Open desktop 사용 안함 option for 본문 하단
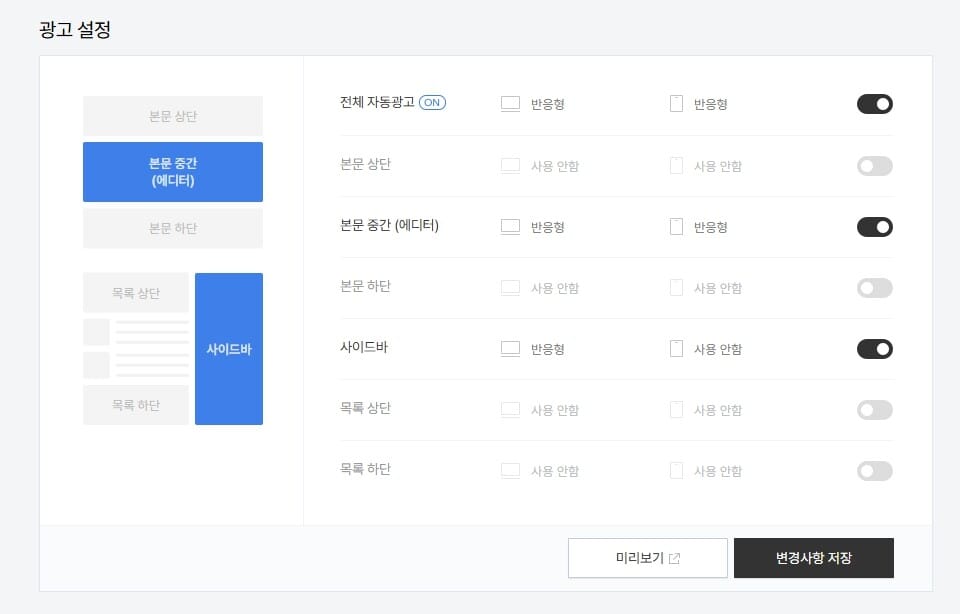This screenshot has width=960, height=614. (x=555, y=288)
